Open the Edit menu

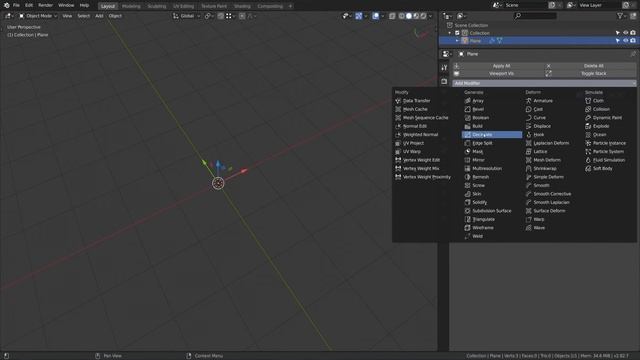[29, 5]
